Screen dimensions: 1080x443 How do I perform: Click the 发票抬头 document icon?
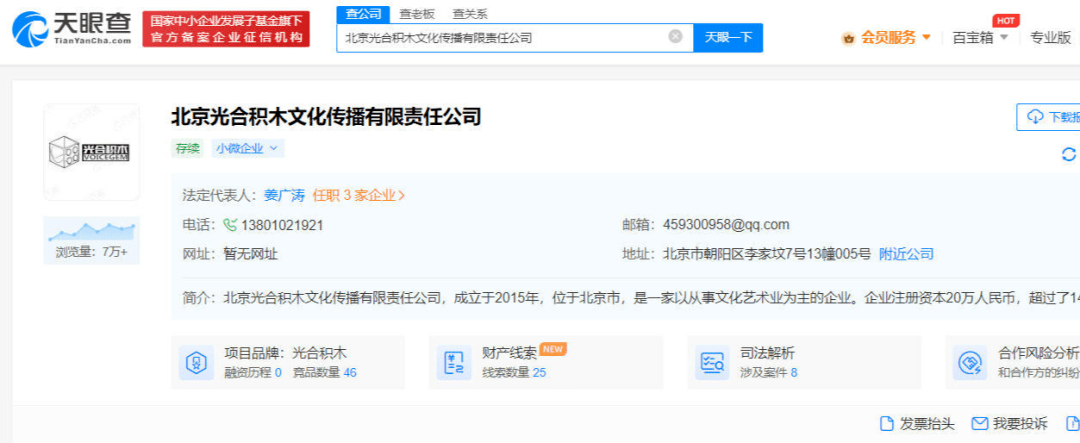click(887, 423)
